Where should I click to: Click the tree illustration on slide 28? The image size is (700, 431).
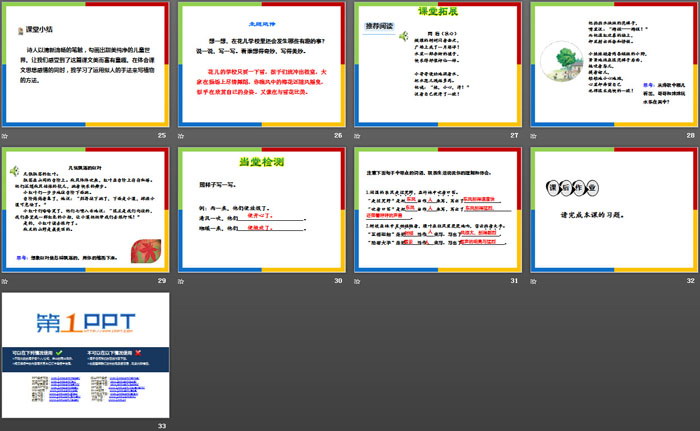click(562, 62)
